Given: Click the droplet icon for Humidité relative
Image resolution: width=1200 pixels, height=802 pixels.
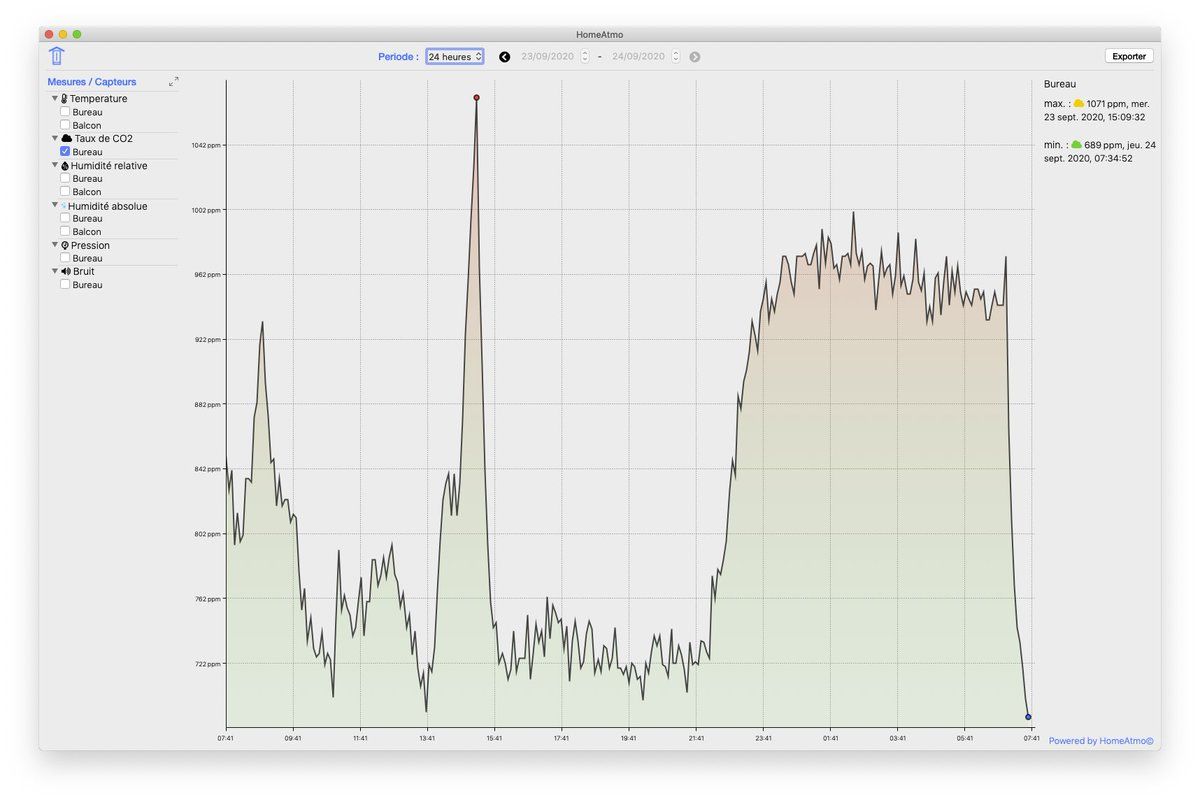Looking at the screenshot, I should (x=65, y=166).
